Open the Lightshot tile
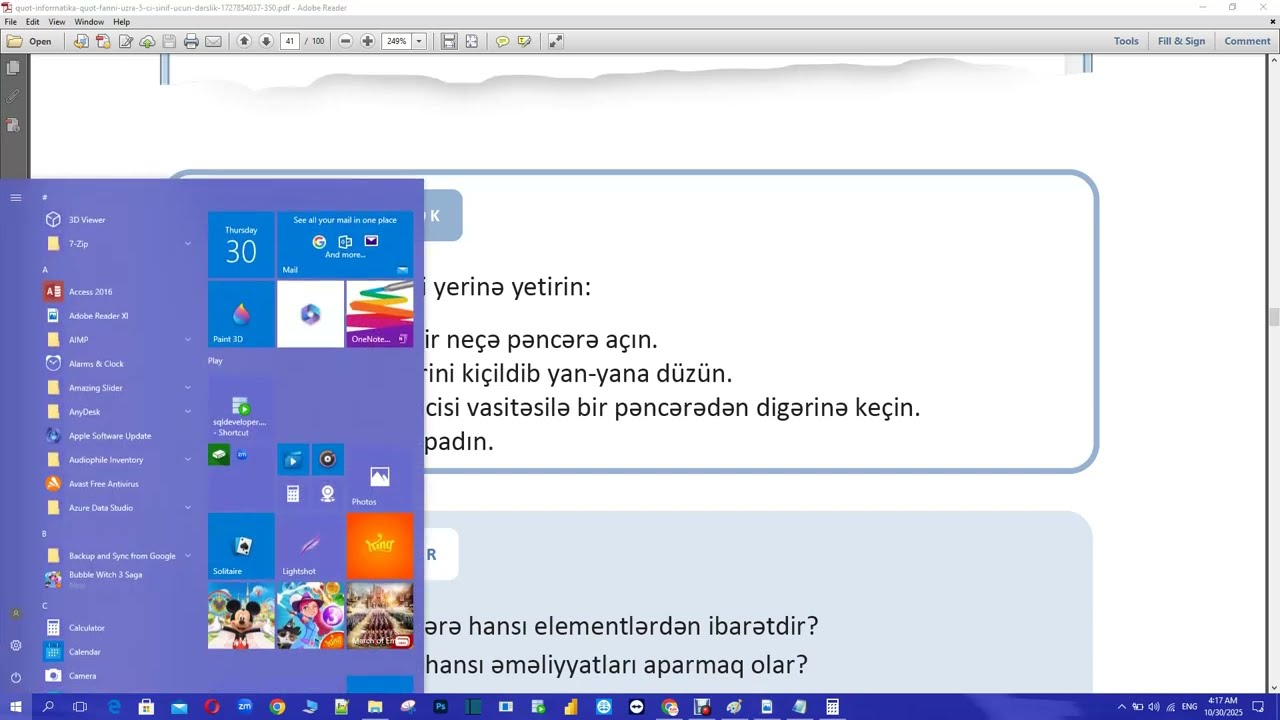 tap(310, 546)
